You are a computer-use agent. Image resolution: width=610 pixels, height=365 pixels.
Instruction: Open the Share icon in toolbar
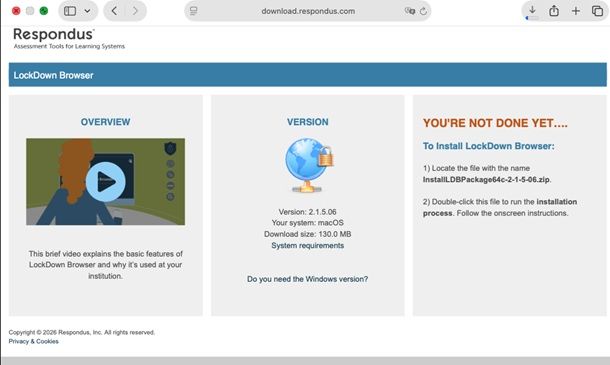click(x=554, y=11)
